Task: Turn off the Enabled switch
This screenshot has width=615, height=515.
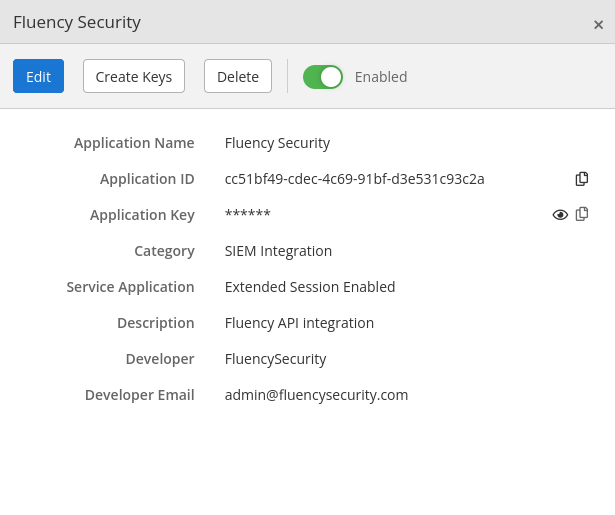Action: pos(323,77)
